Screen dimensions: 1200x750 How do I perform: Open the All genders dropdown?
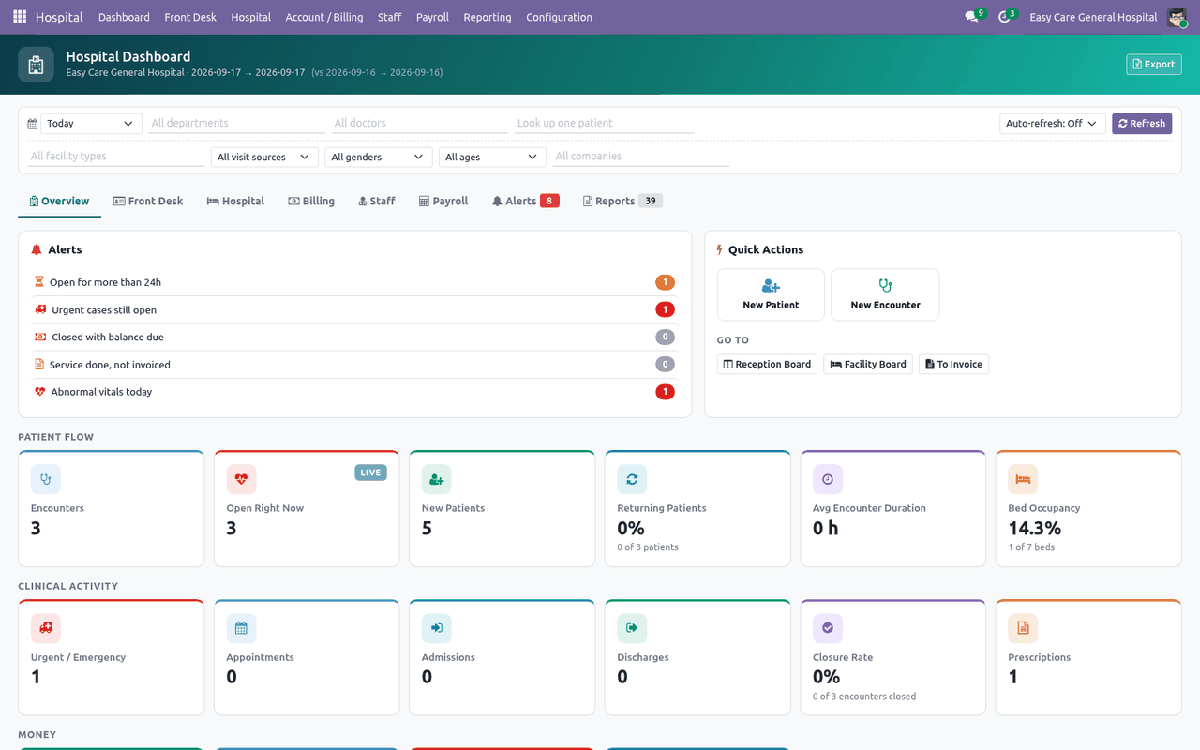[x=379, y=157]
